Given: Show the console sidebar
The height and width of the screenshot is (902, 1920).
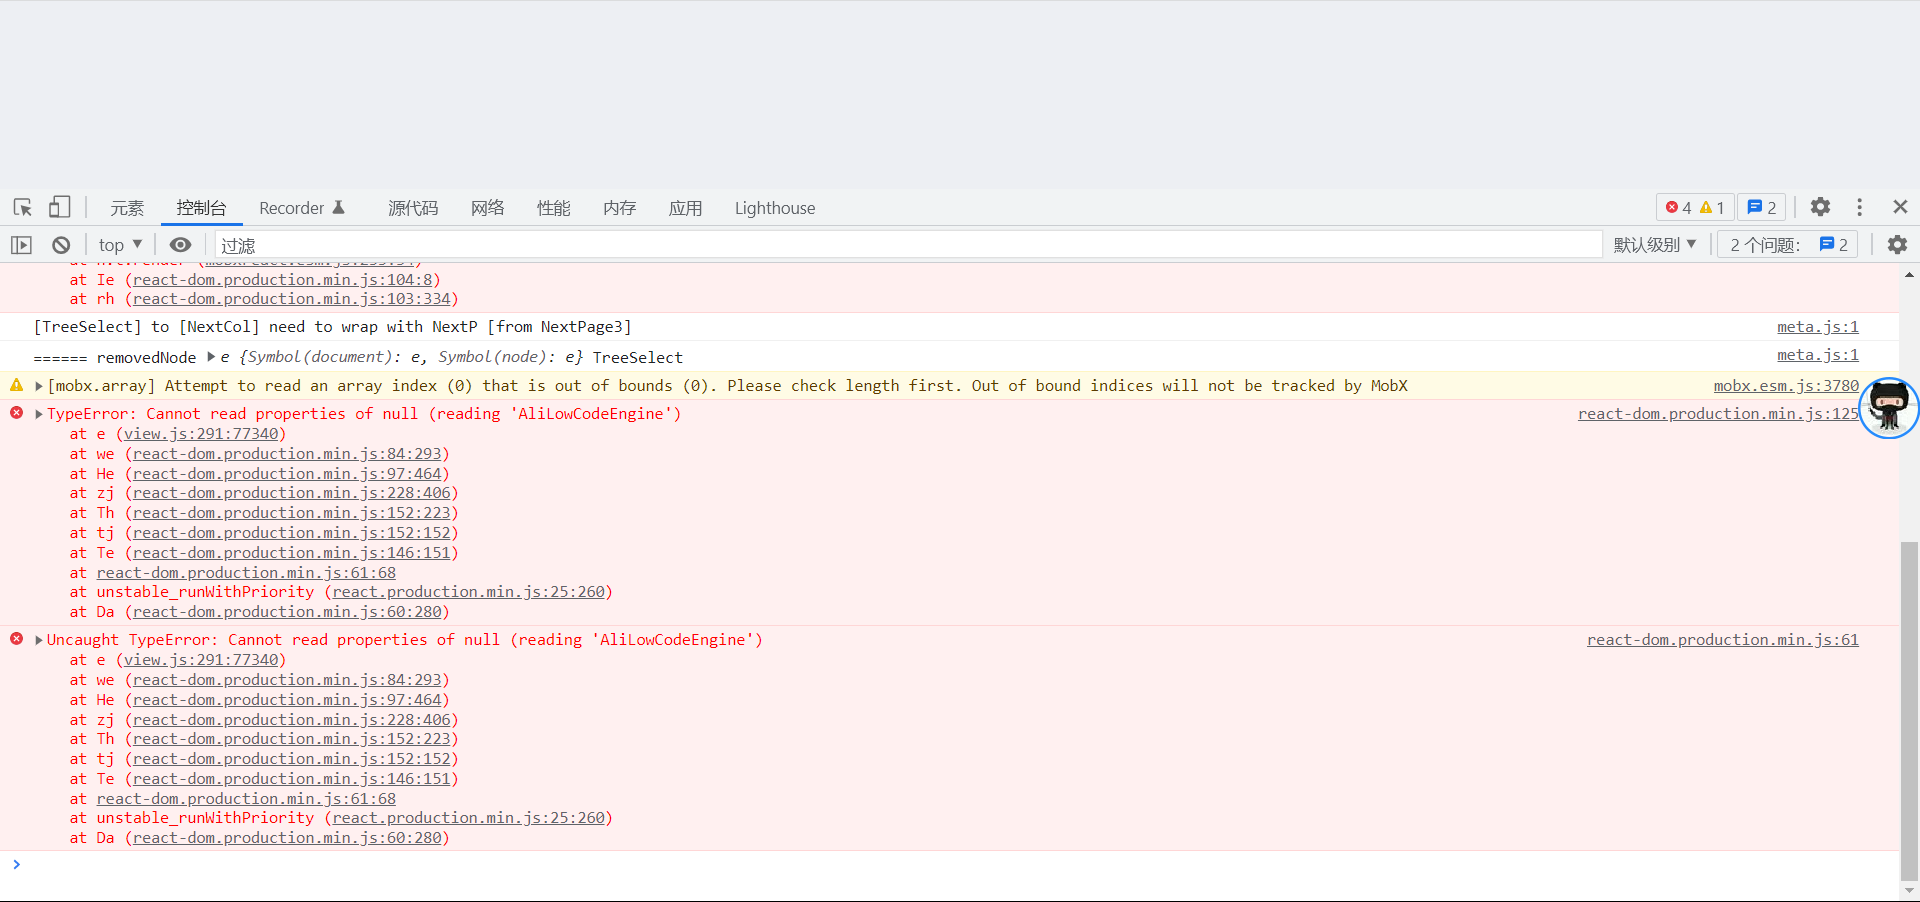Looking at the screenshot, I should click(x=22, y=244).
